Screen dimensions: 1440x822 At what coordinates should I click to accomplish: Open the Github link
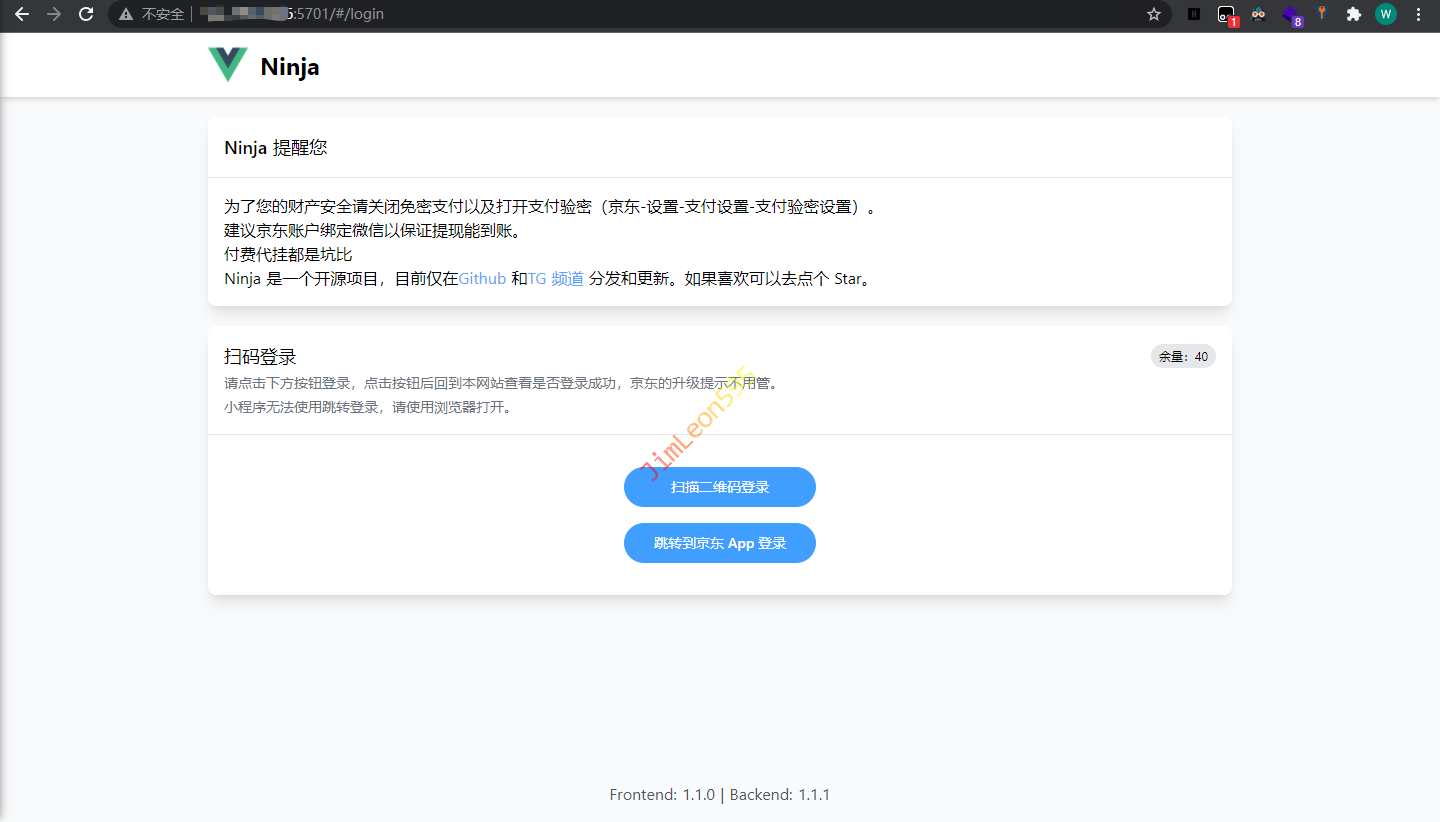[x=482, y=278]
